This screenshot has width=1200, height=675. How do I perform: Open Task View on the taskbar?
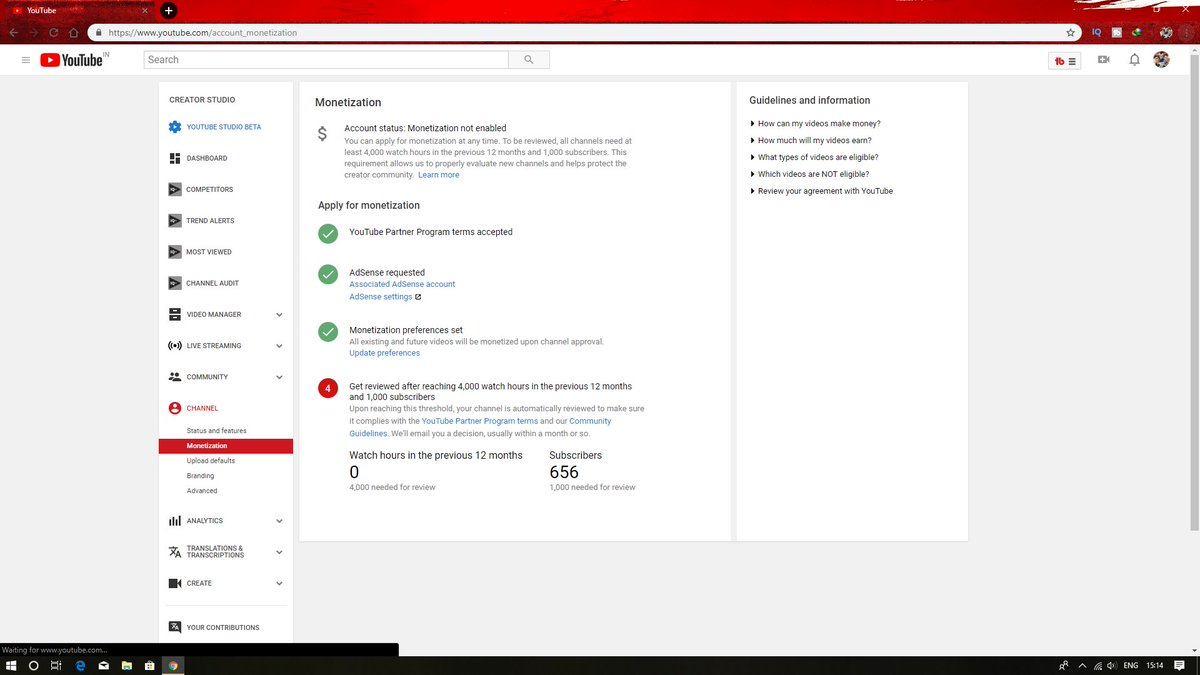point(56,665)
